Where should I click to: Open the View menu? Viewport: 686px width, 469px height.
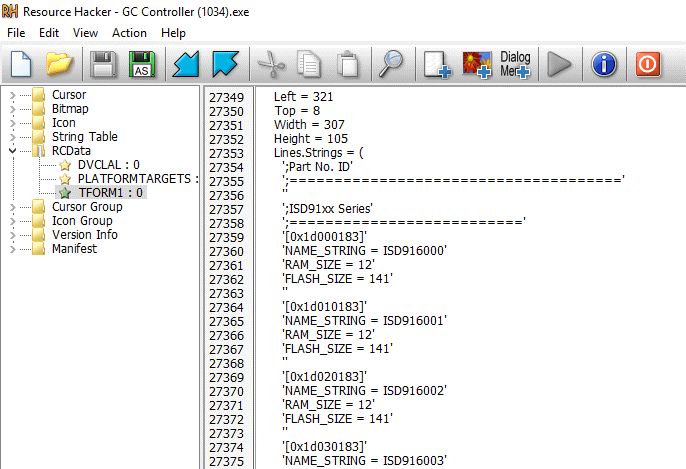click(85, 33)
